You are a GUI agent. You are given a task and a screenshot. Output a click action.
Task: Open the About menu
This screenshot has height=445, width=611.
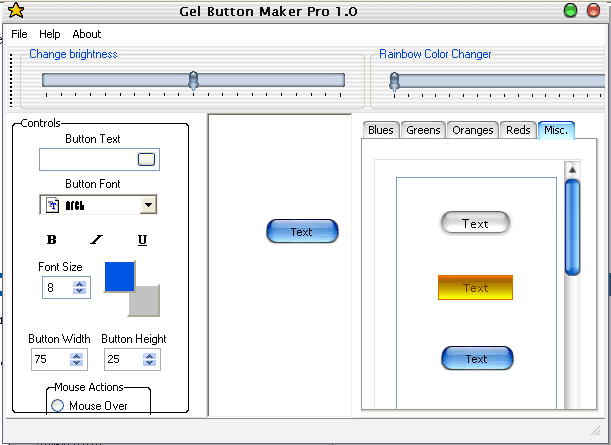(87, 34)
